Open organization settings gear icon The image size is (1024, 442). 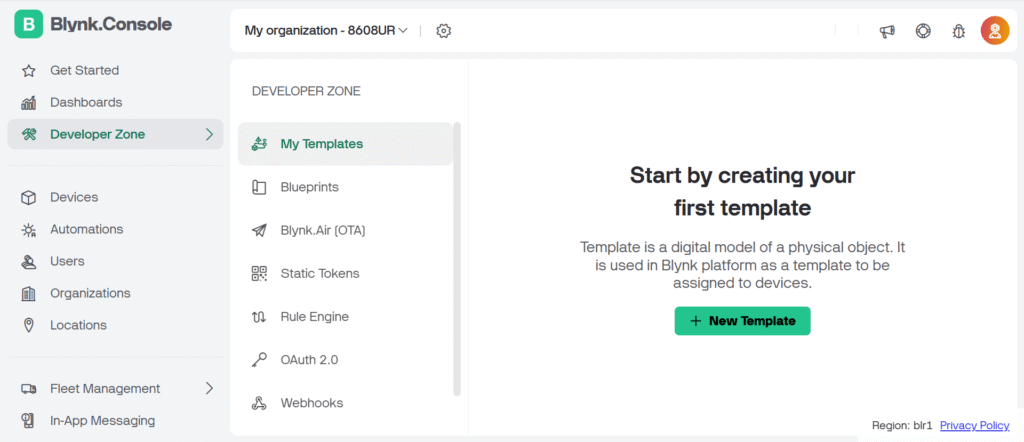pos(444,31)
